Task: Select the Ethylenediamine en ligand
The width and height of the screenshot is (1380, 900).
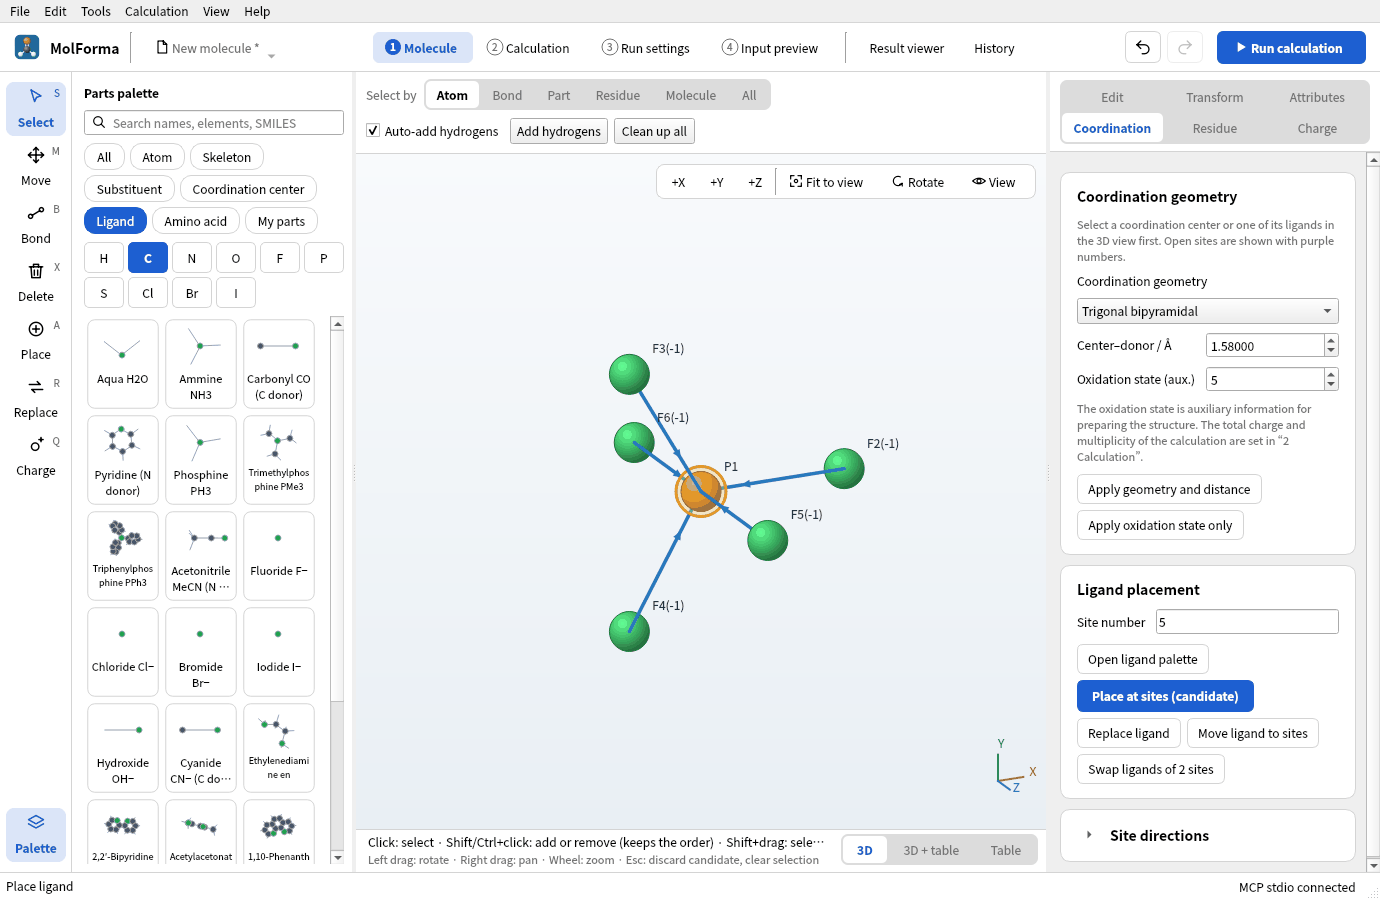Action: pyautogui.click(x=279, y=748)
